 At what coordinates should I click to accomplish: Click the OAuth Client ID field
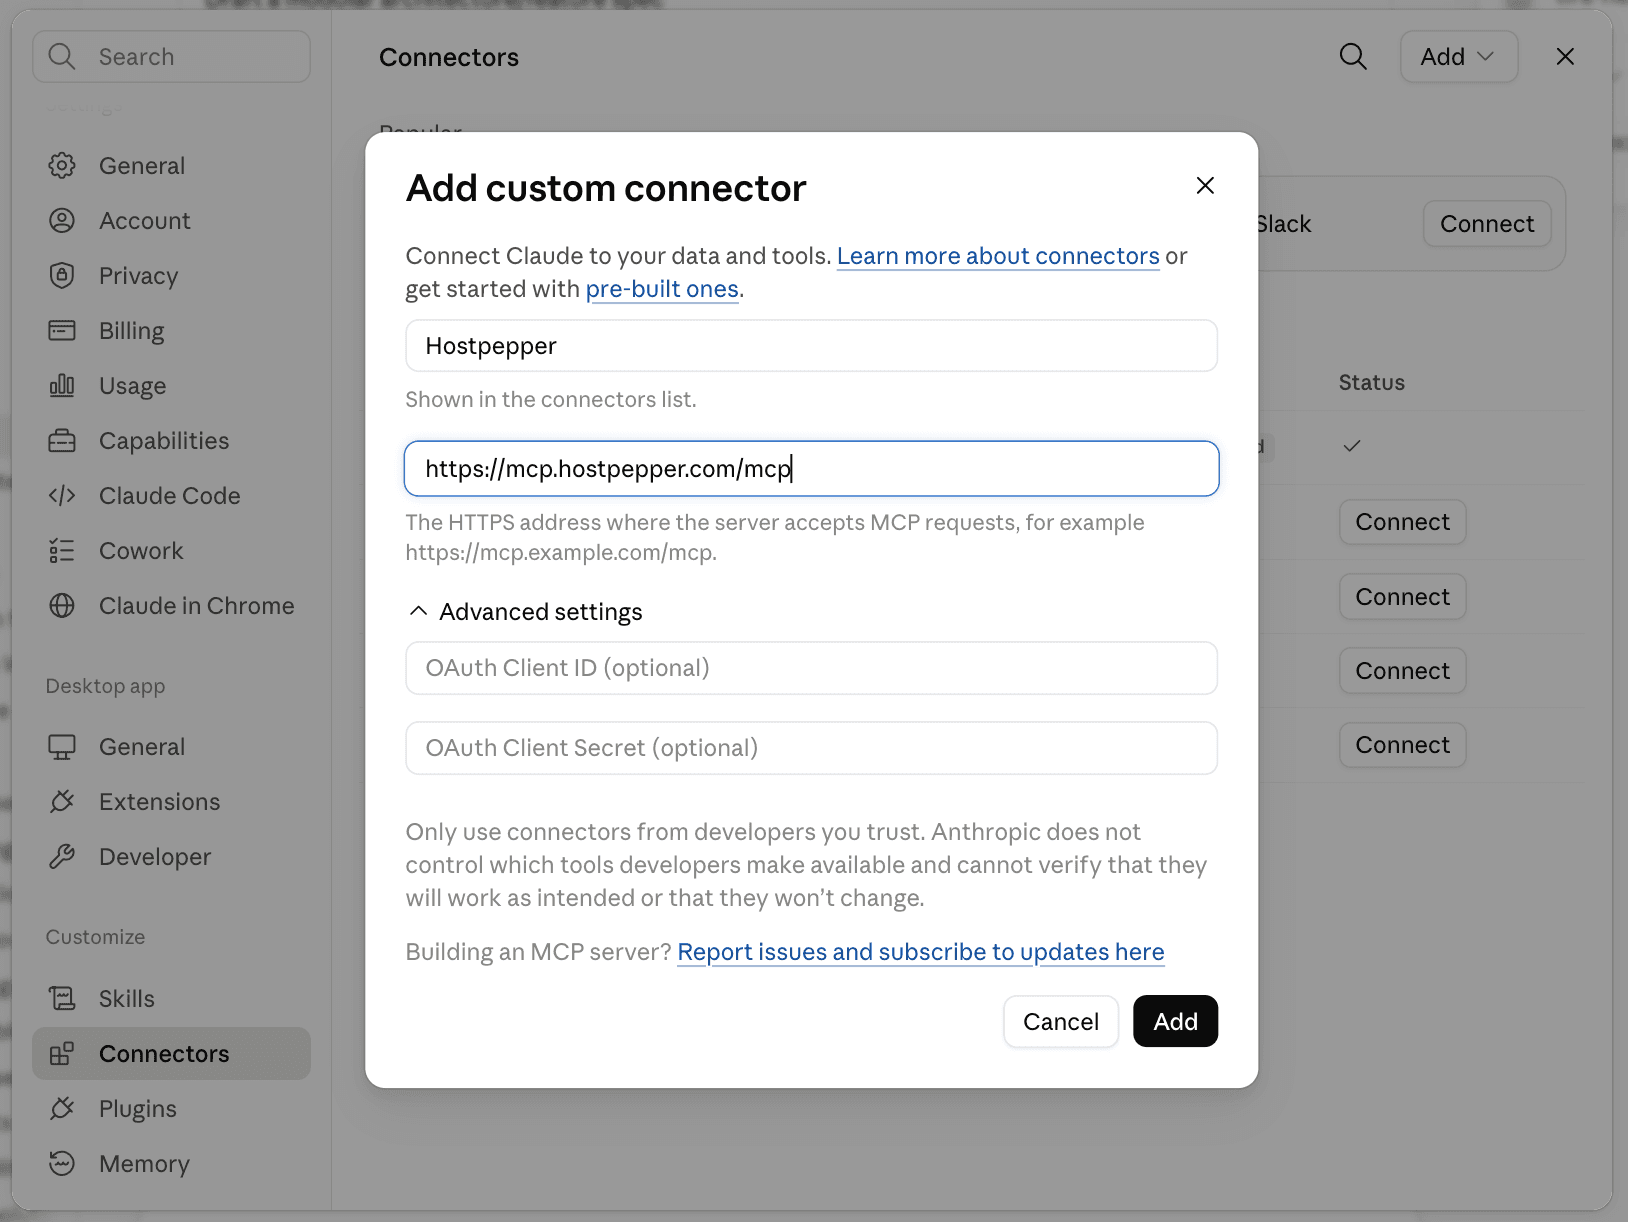[x=811, y=668]
